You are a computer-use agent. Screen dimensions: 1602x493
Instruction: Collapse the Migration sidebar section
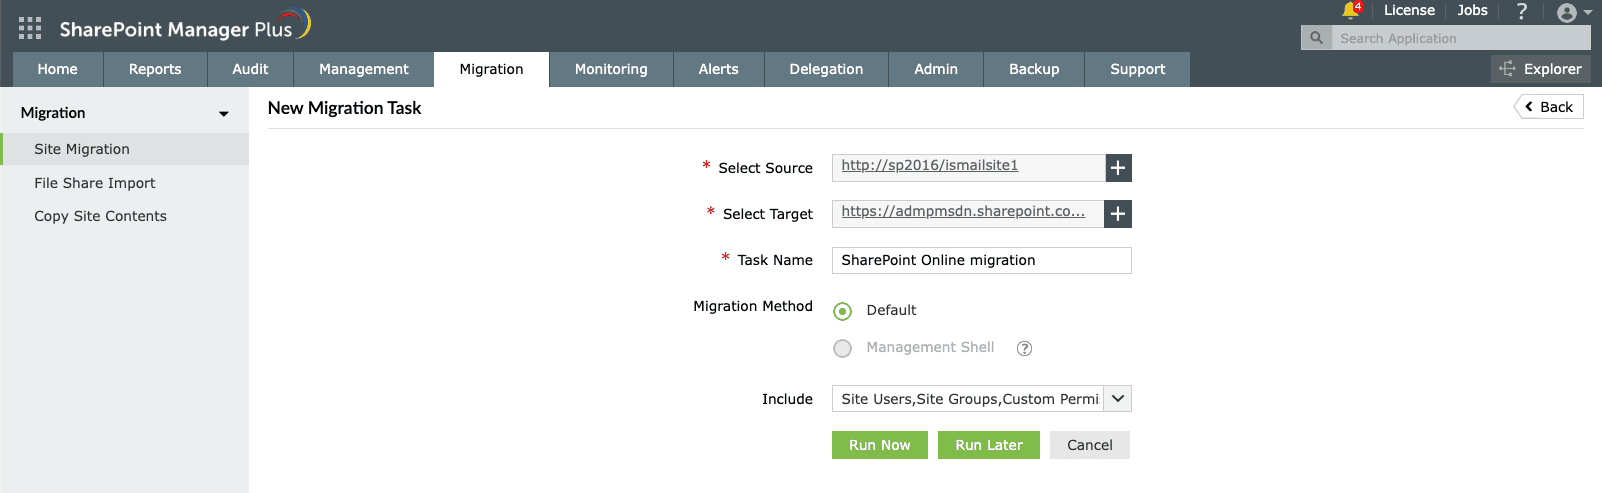click(x=224, y=114)
